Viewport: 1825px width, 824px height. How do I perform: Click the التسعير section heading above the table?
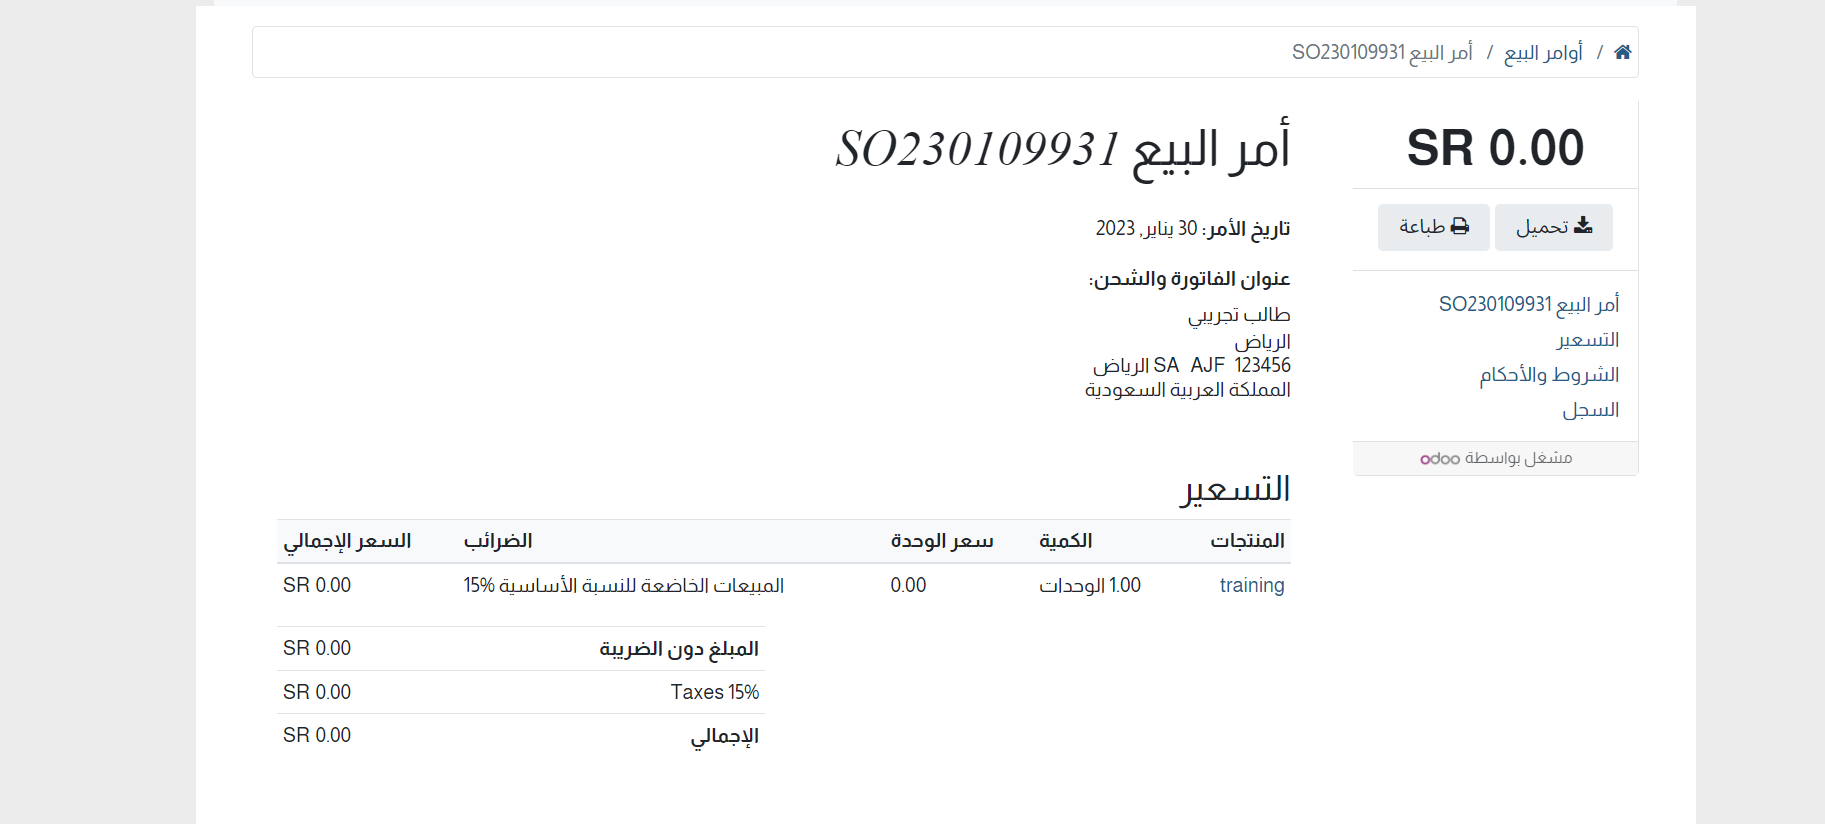point(1235,489)
